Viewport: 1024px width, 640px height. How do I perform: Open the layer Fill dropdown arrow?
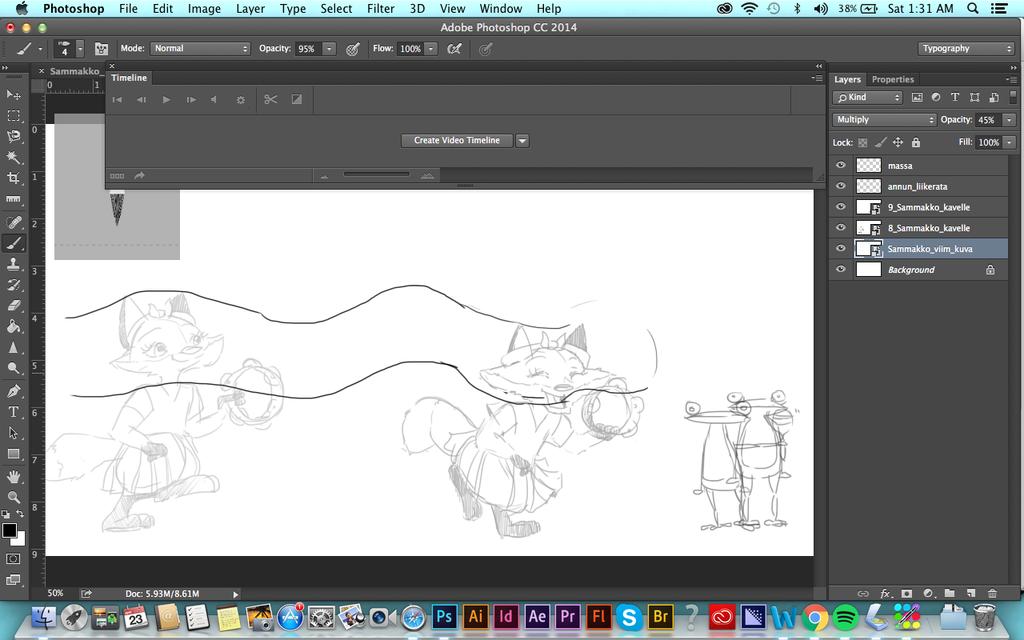tap(1010, 142)
